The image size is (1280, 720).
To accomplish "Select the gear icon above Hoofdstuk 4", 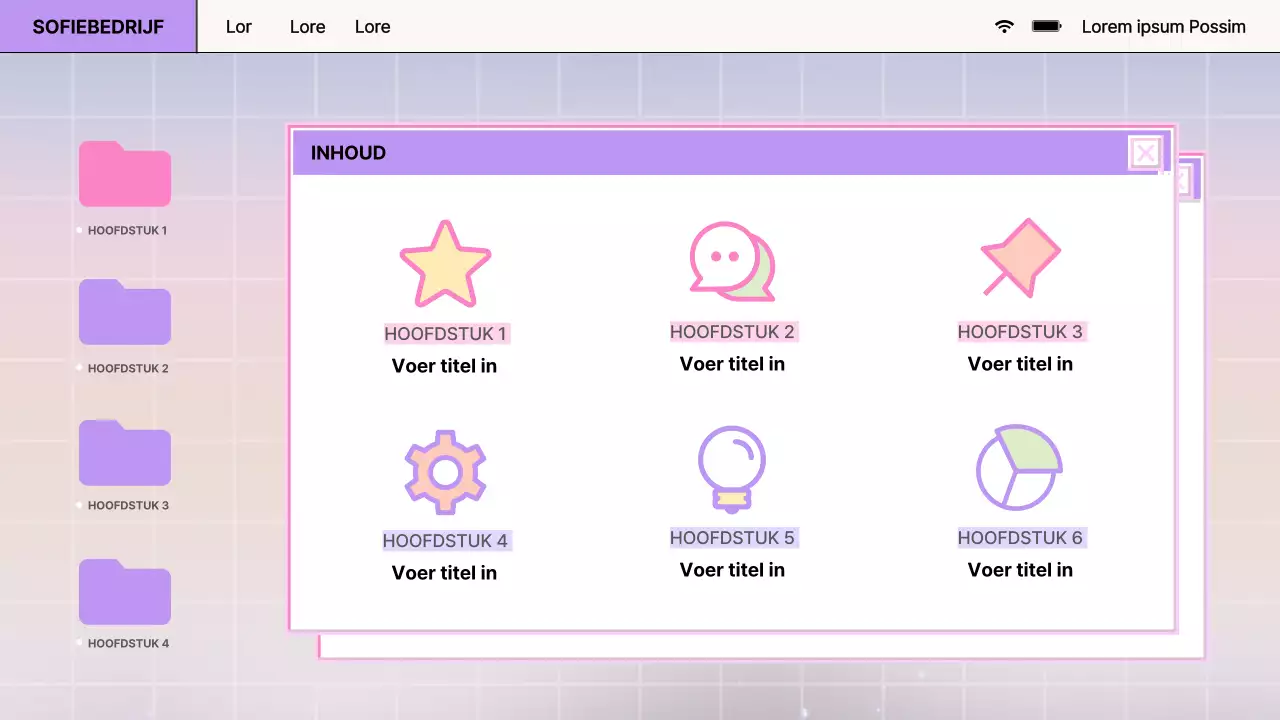I will (444, 471).
